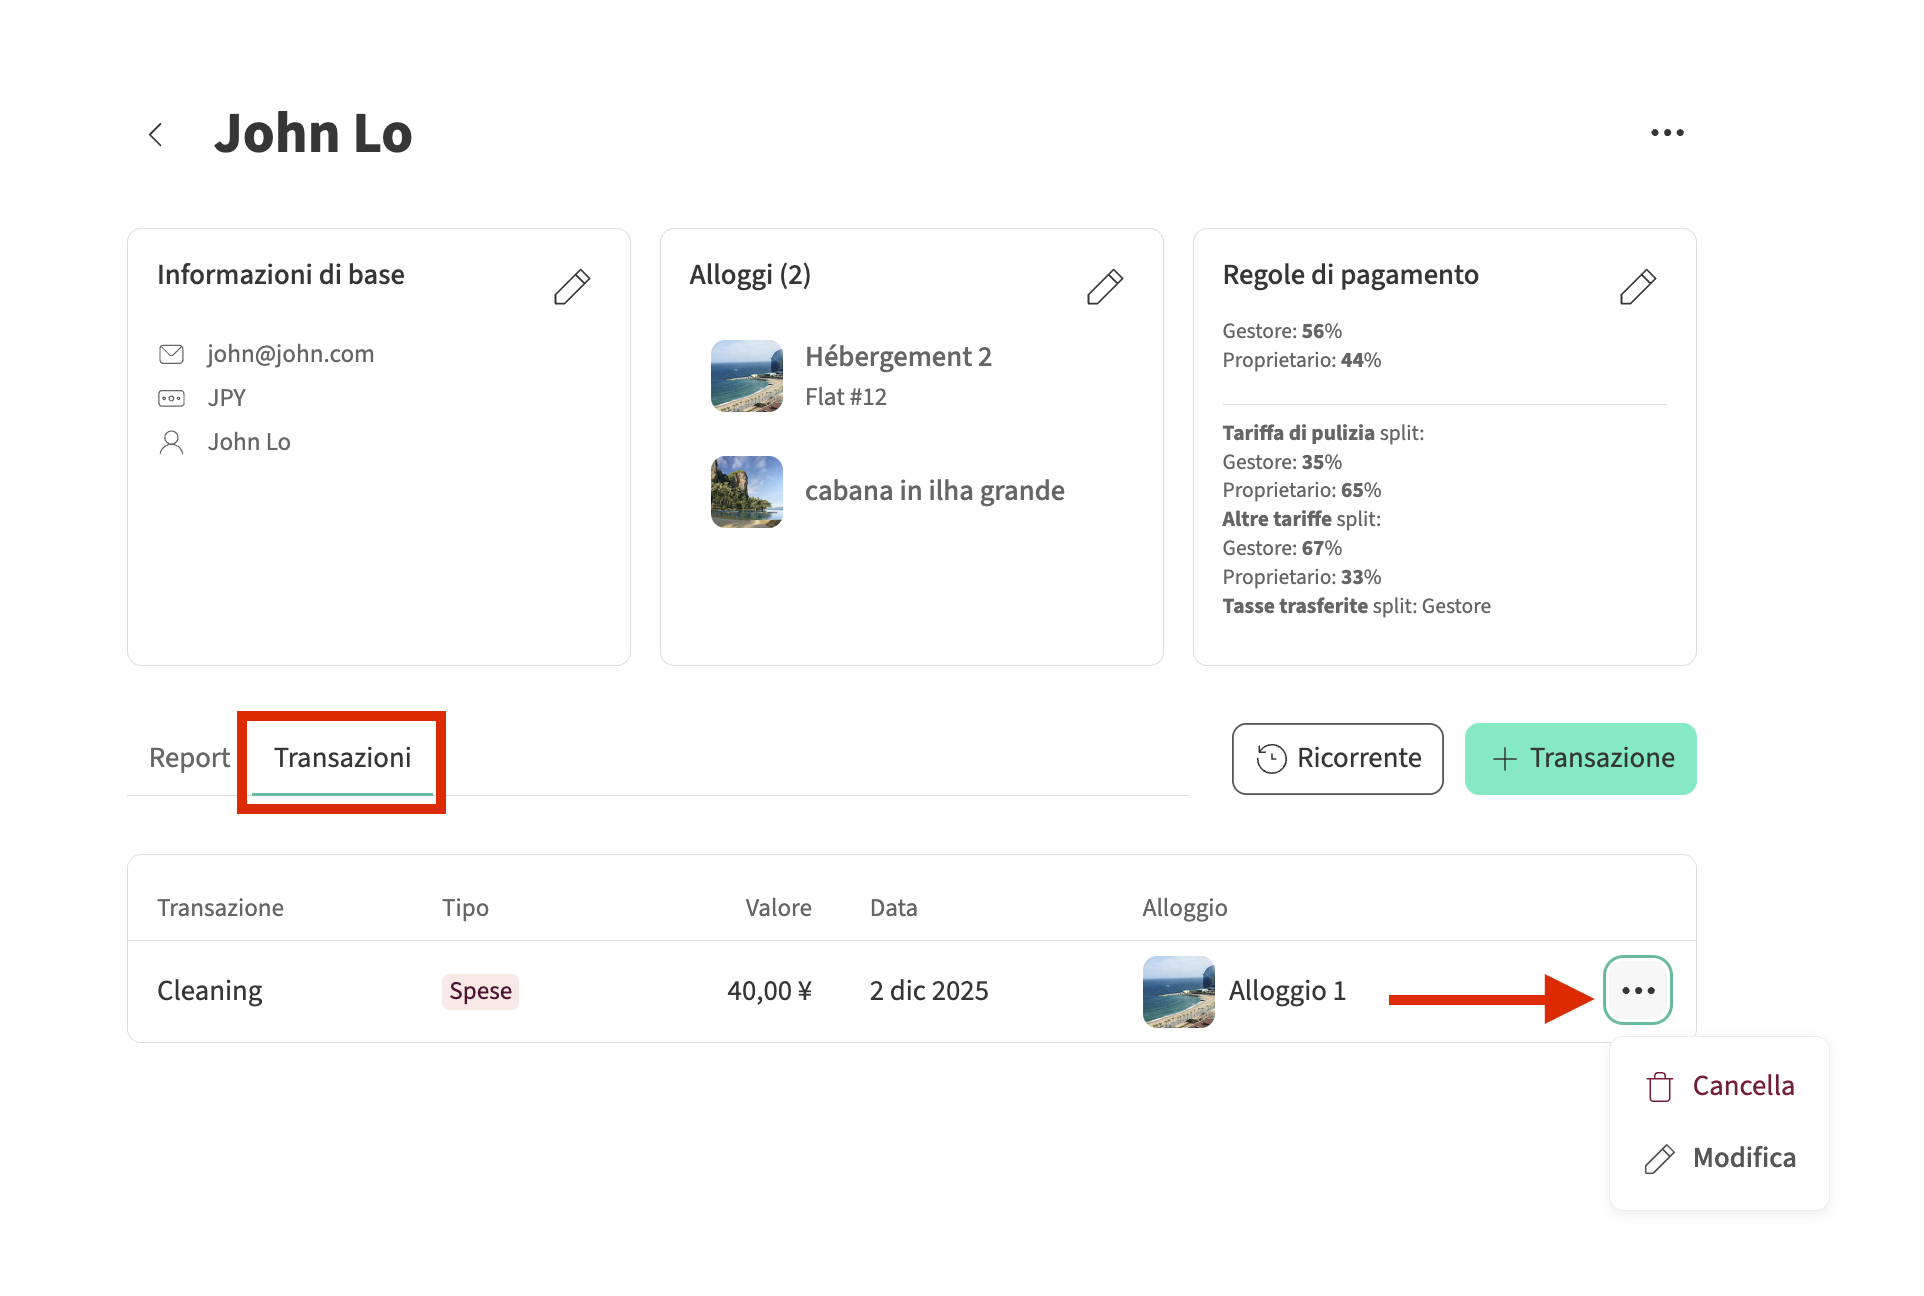Open the page options three-dot menu at top

pyautogui.click(x=1667, y=133)
